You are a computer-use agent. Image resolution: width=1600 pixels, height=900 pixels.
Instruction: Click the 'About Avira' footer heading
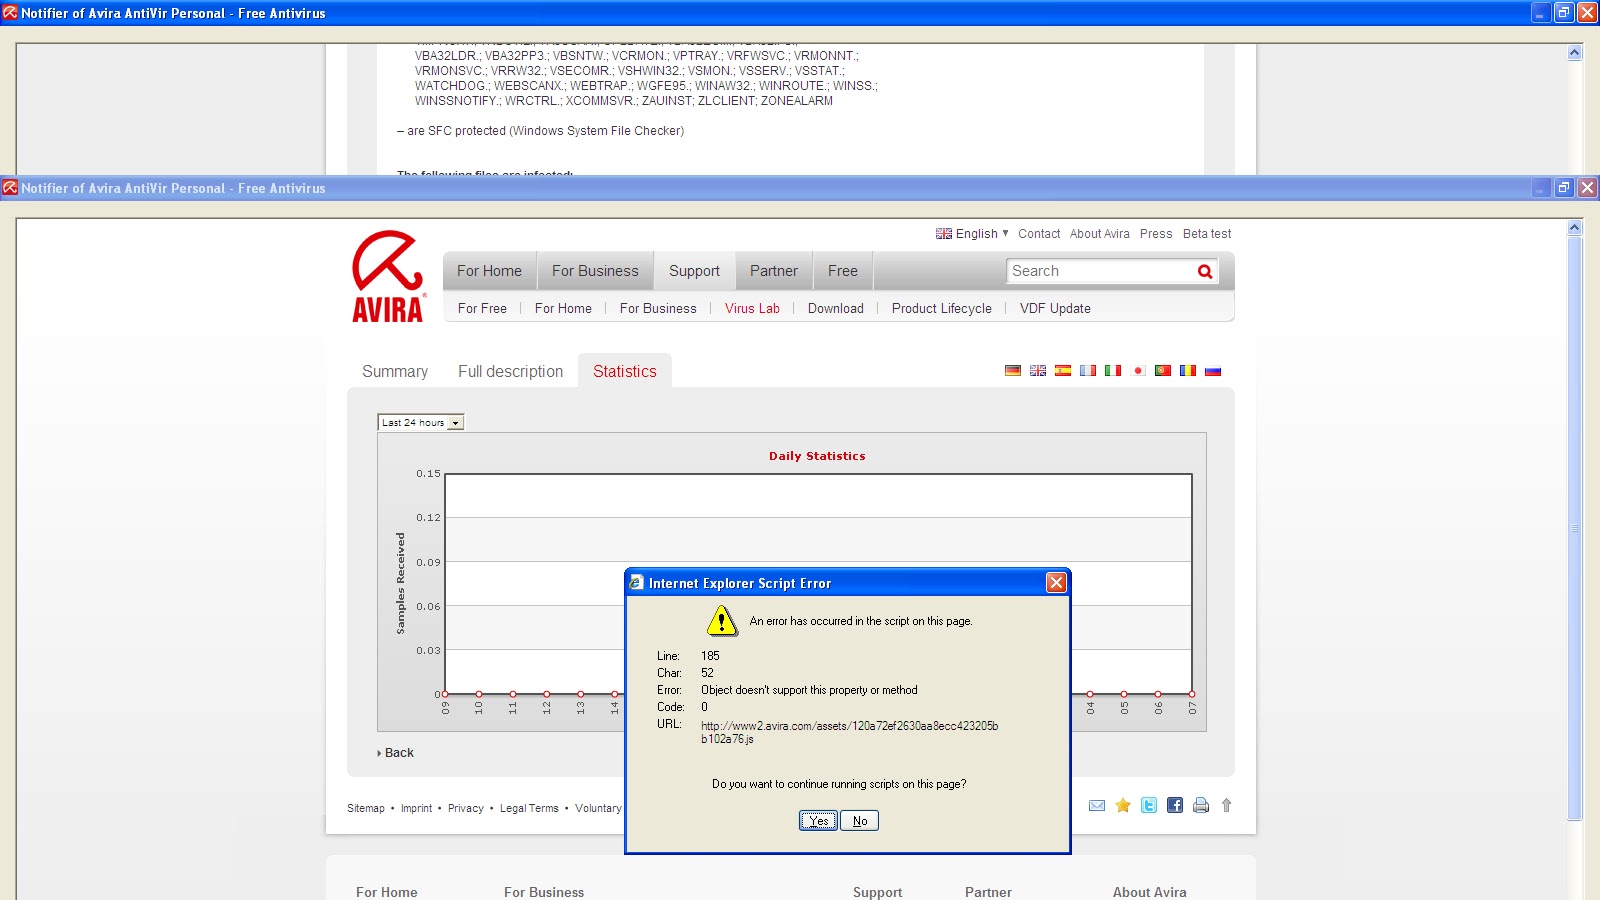coord(1150,892)
